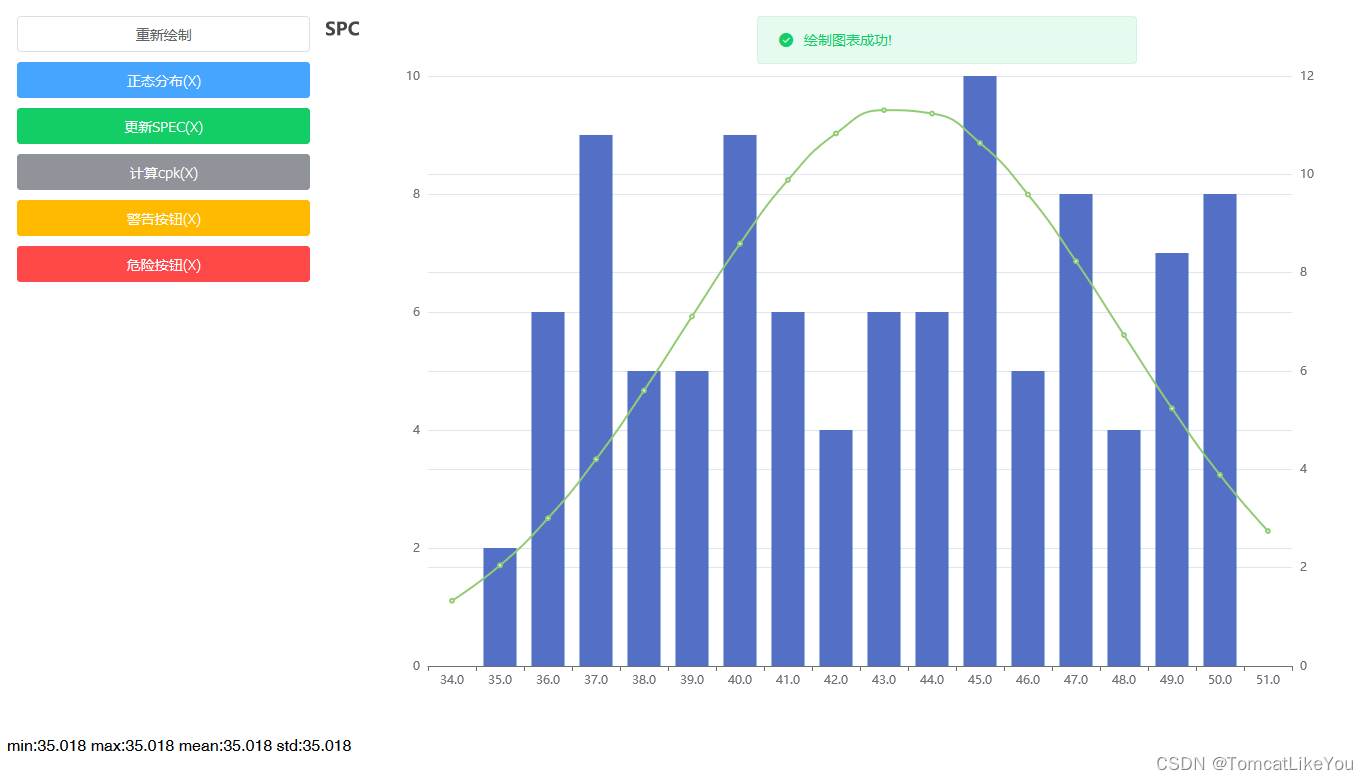Click the x-axis label 51.0

[x=1268, y=680]
